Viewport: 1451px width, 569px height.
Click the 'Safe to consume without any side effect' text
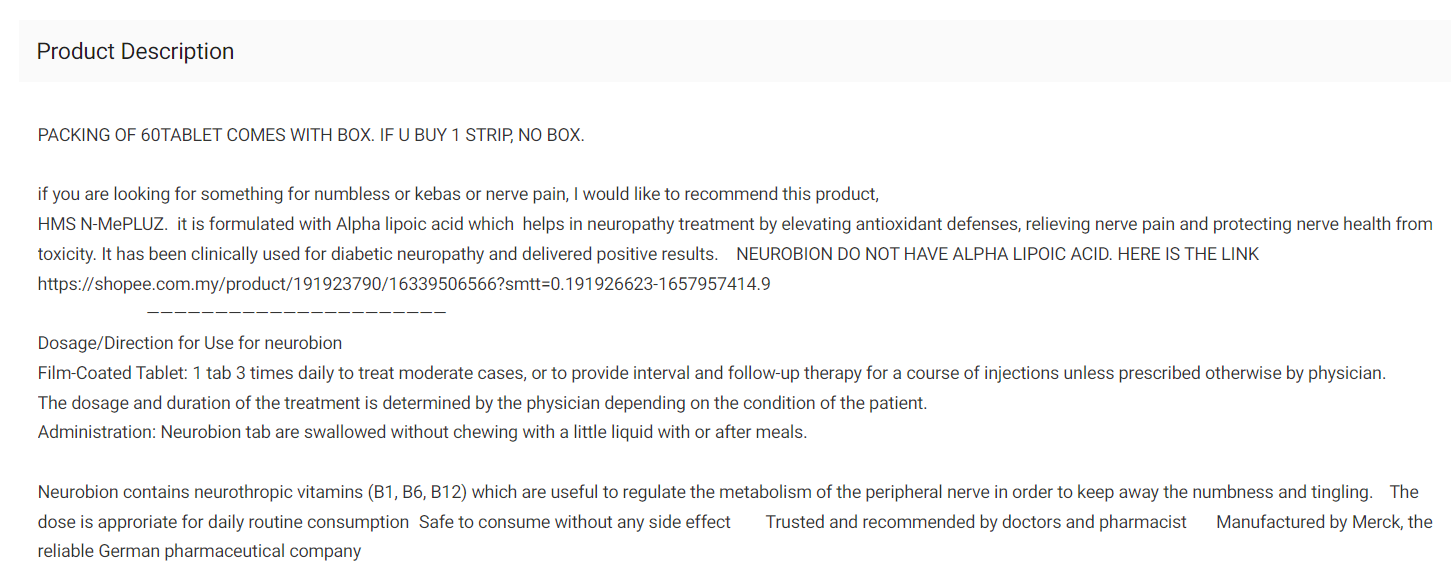(575, 522)
